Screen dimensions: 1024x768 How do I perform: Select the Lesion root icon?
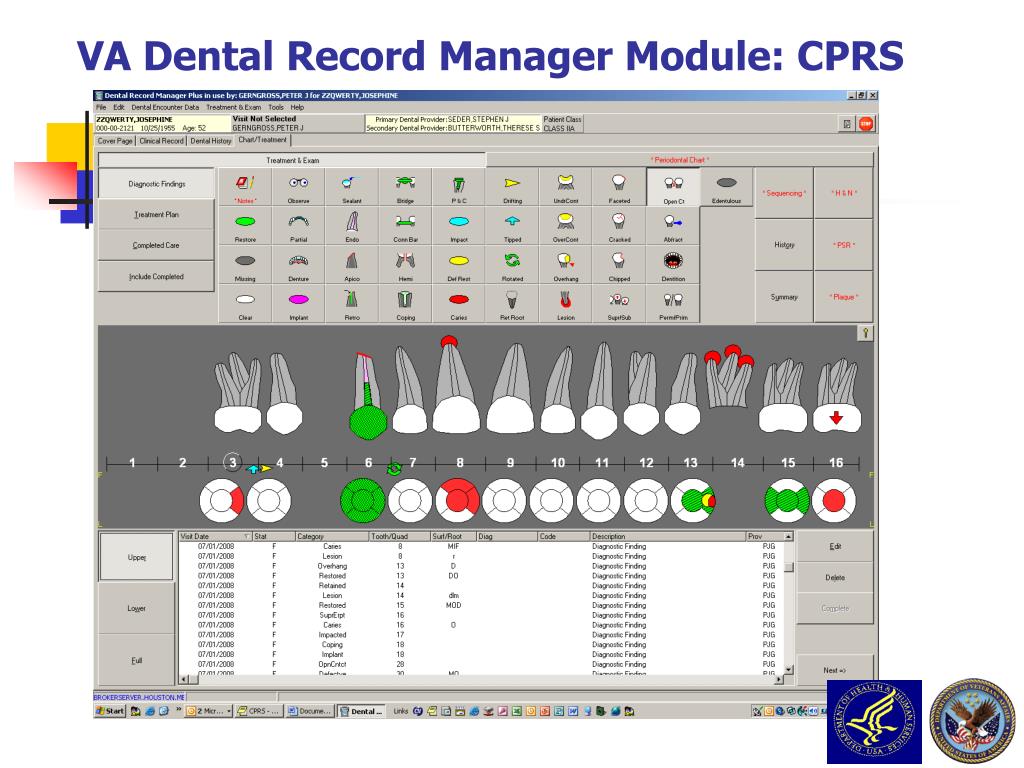point(566,304)
